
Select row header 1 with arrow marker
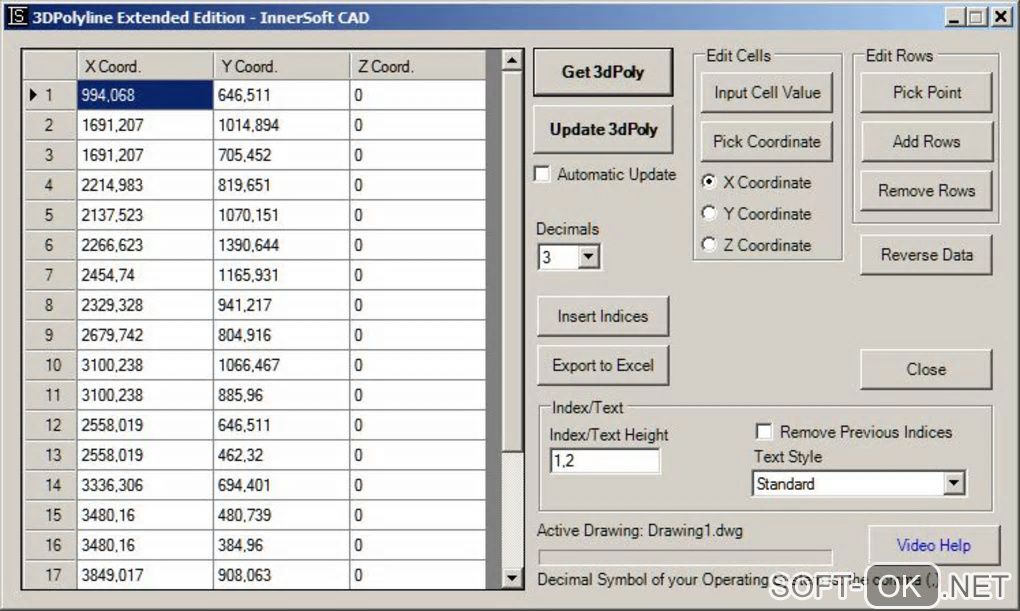50,95
